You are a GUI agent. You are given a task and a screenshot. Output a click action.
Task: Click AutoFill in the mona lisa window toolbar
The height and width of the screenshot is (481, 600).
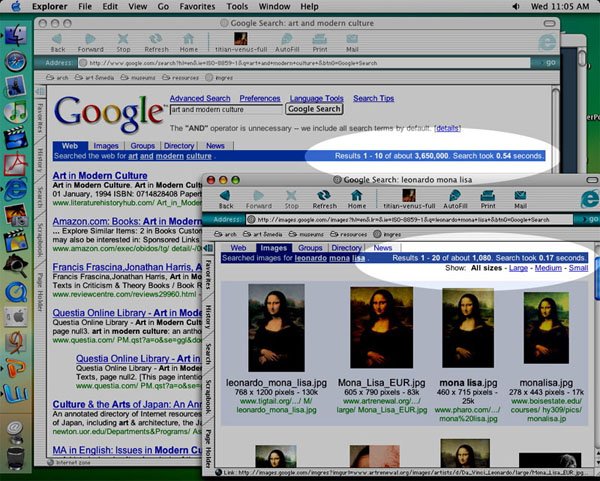[x=455, y=199]
